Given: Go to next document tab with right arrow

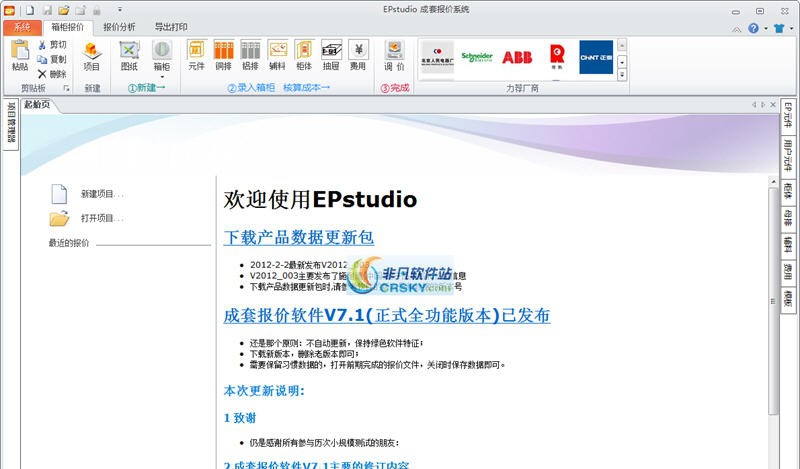Looking at the screenshot, I should point(763,105).
